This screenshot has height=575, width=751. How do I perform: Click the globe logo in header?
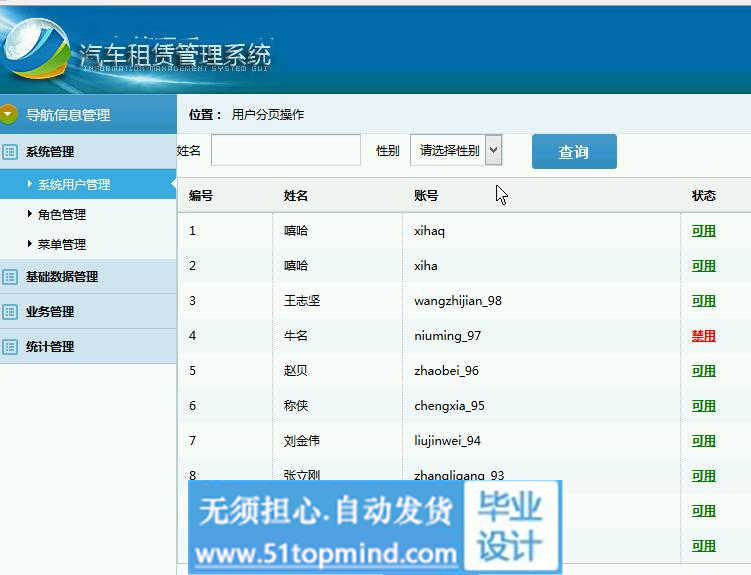[36, 50]
